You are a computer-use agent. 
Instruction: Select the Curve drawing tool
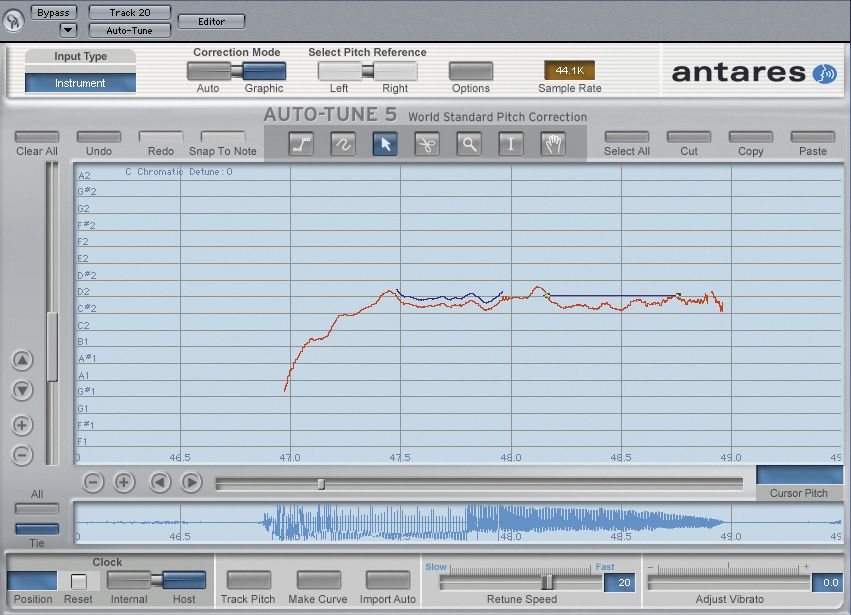343,144
